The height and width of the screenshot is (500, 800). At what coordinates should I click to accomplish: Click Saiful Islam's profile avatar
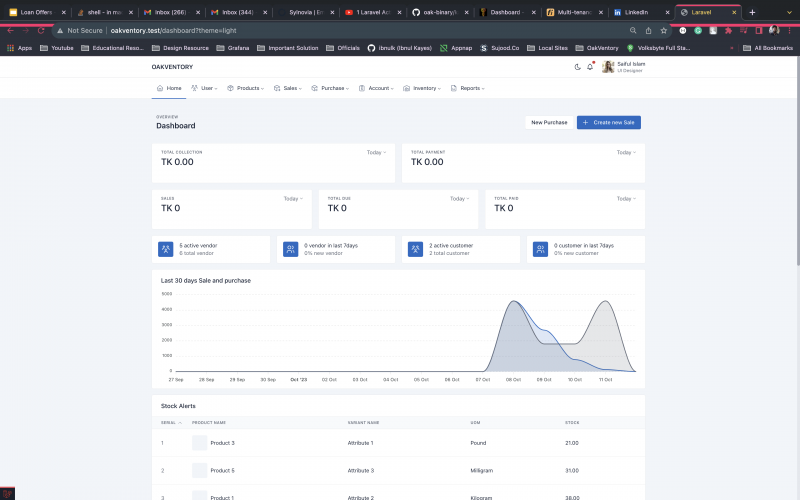coord(607,67)
